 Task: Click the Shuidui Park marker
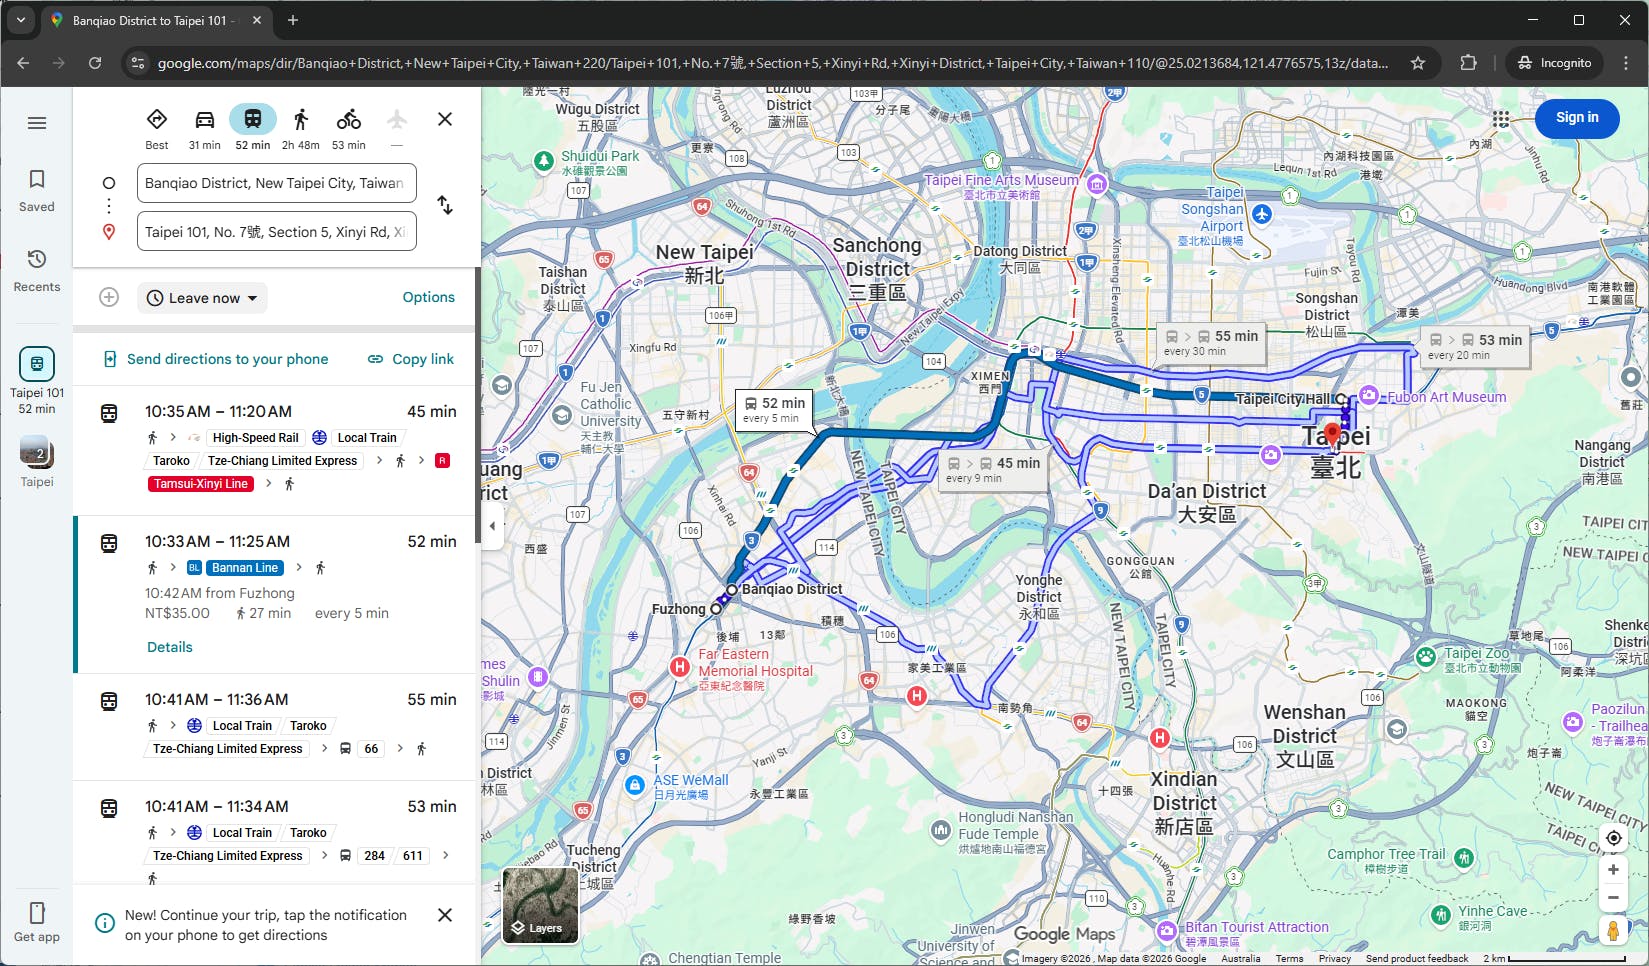[544, 160]
